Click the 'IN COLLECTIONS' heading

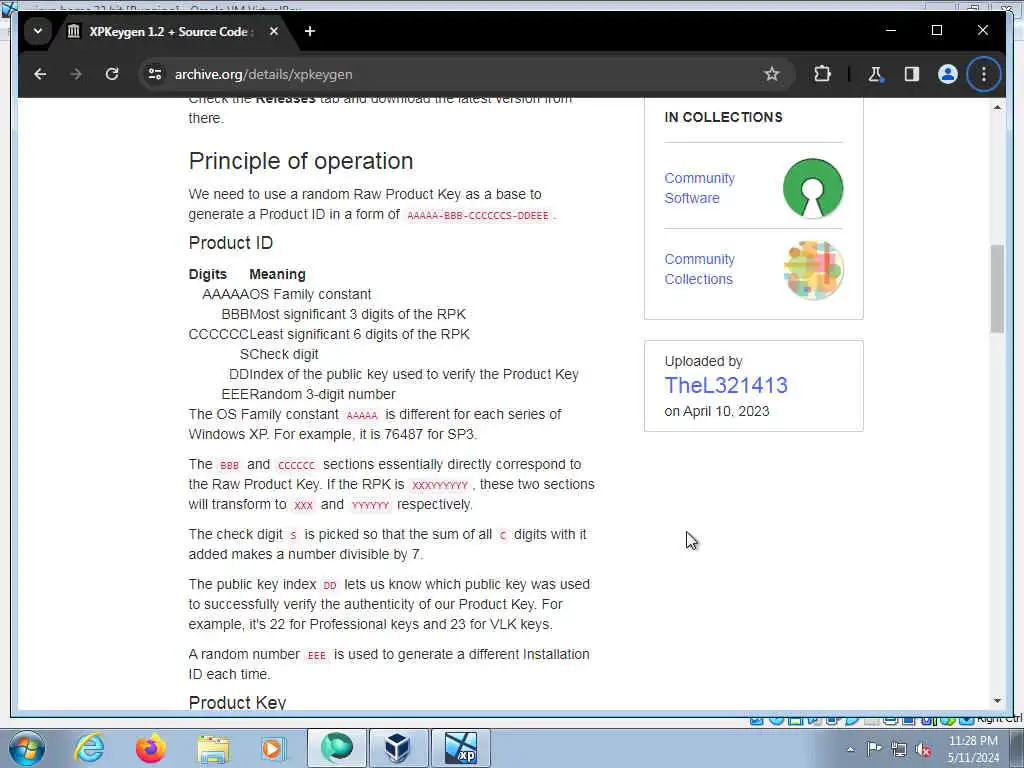pyautogui.click(x=724, y=117)
